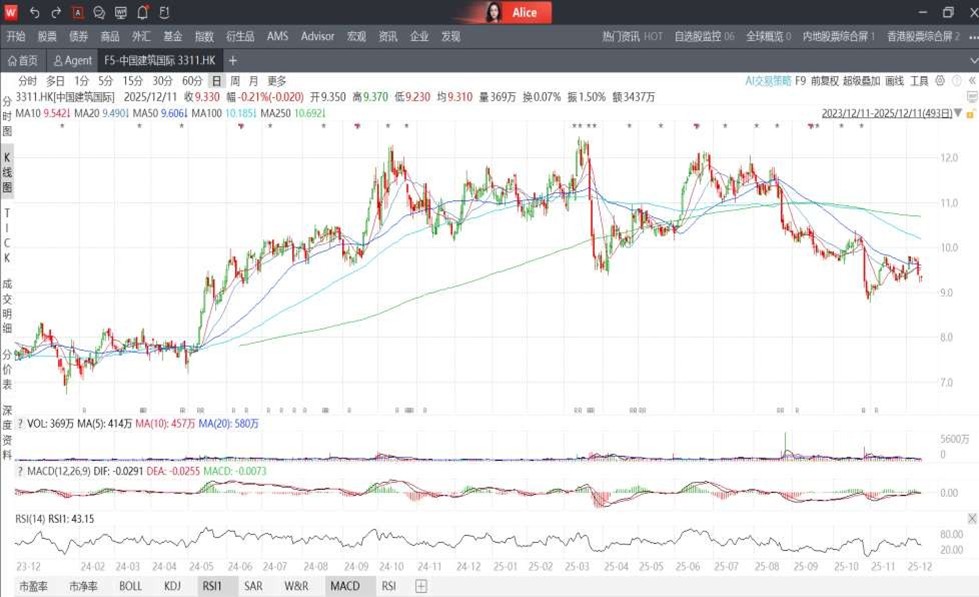Viewport: 979px width, 597px height.
Task: Open help for the MACD indicator
Action: click(19, 471)
